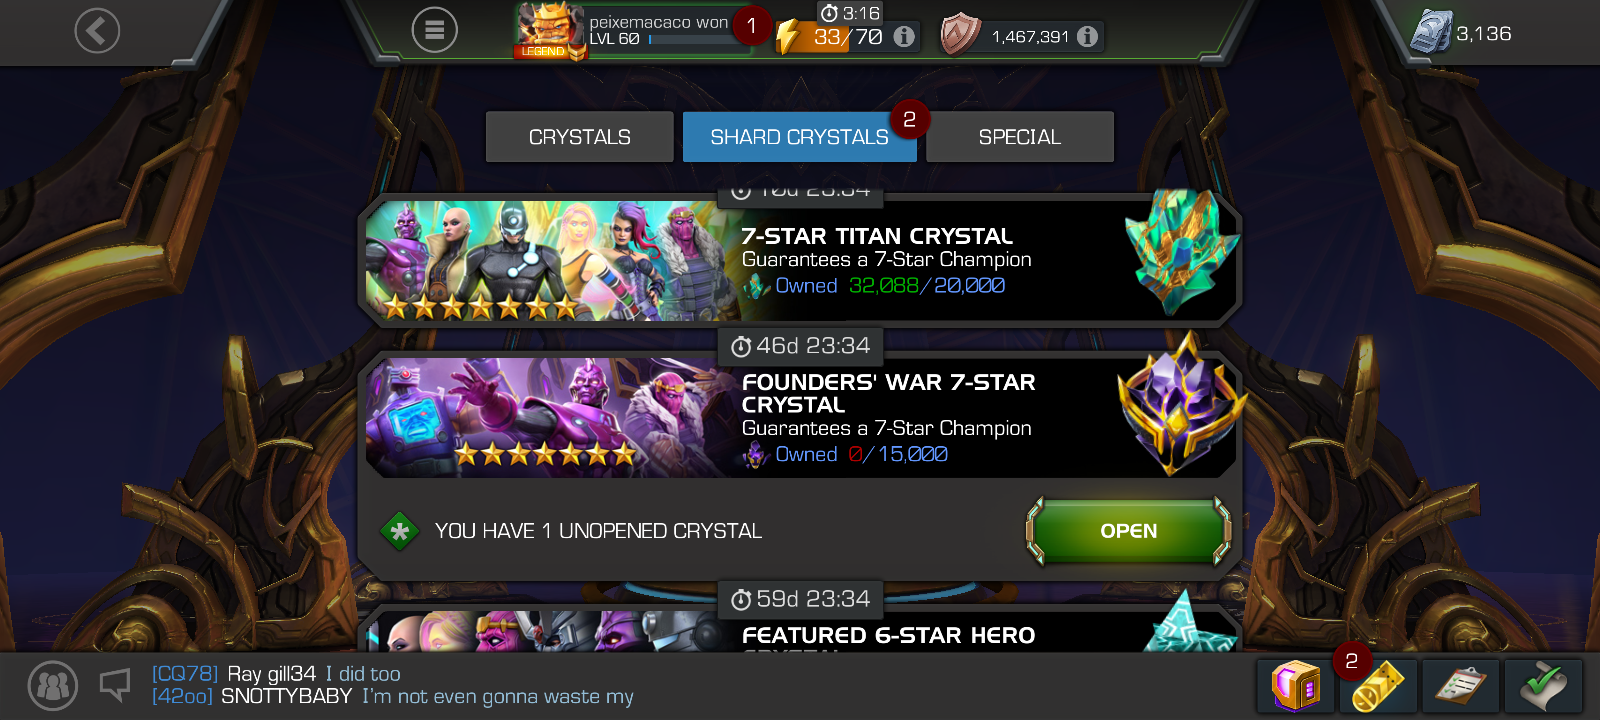
Task: Select the Featured 6-Star Hero crystal
Action: [800, 630]
